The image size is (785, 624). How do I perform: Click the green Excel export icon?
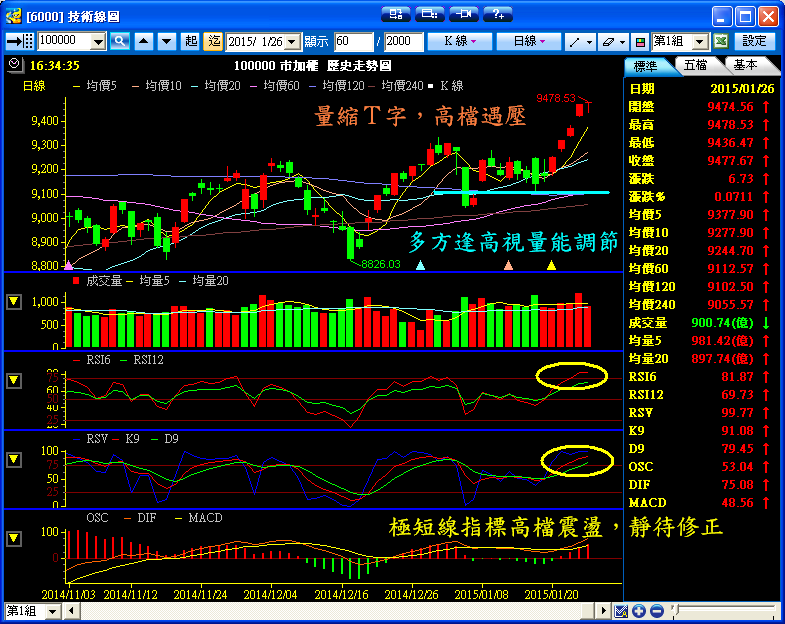720,41
